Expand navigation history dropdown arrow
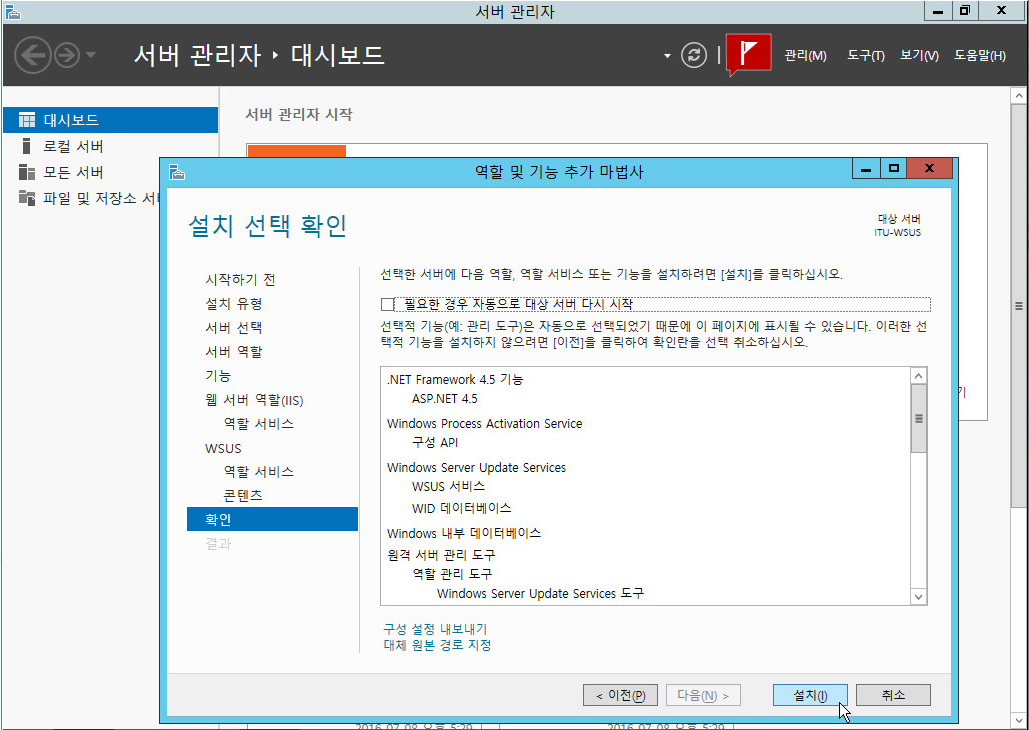The height and width of the screenshot is (730, 1029). pos(91,55)
